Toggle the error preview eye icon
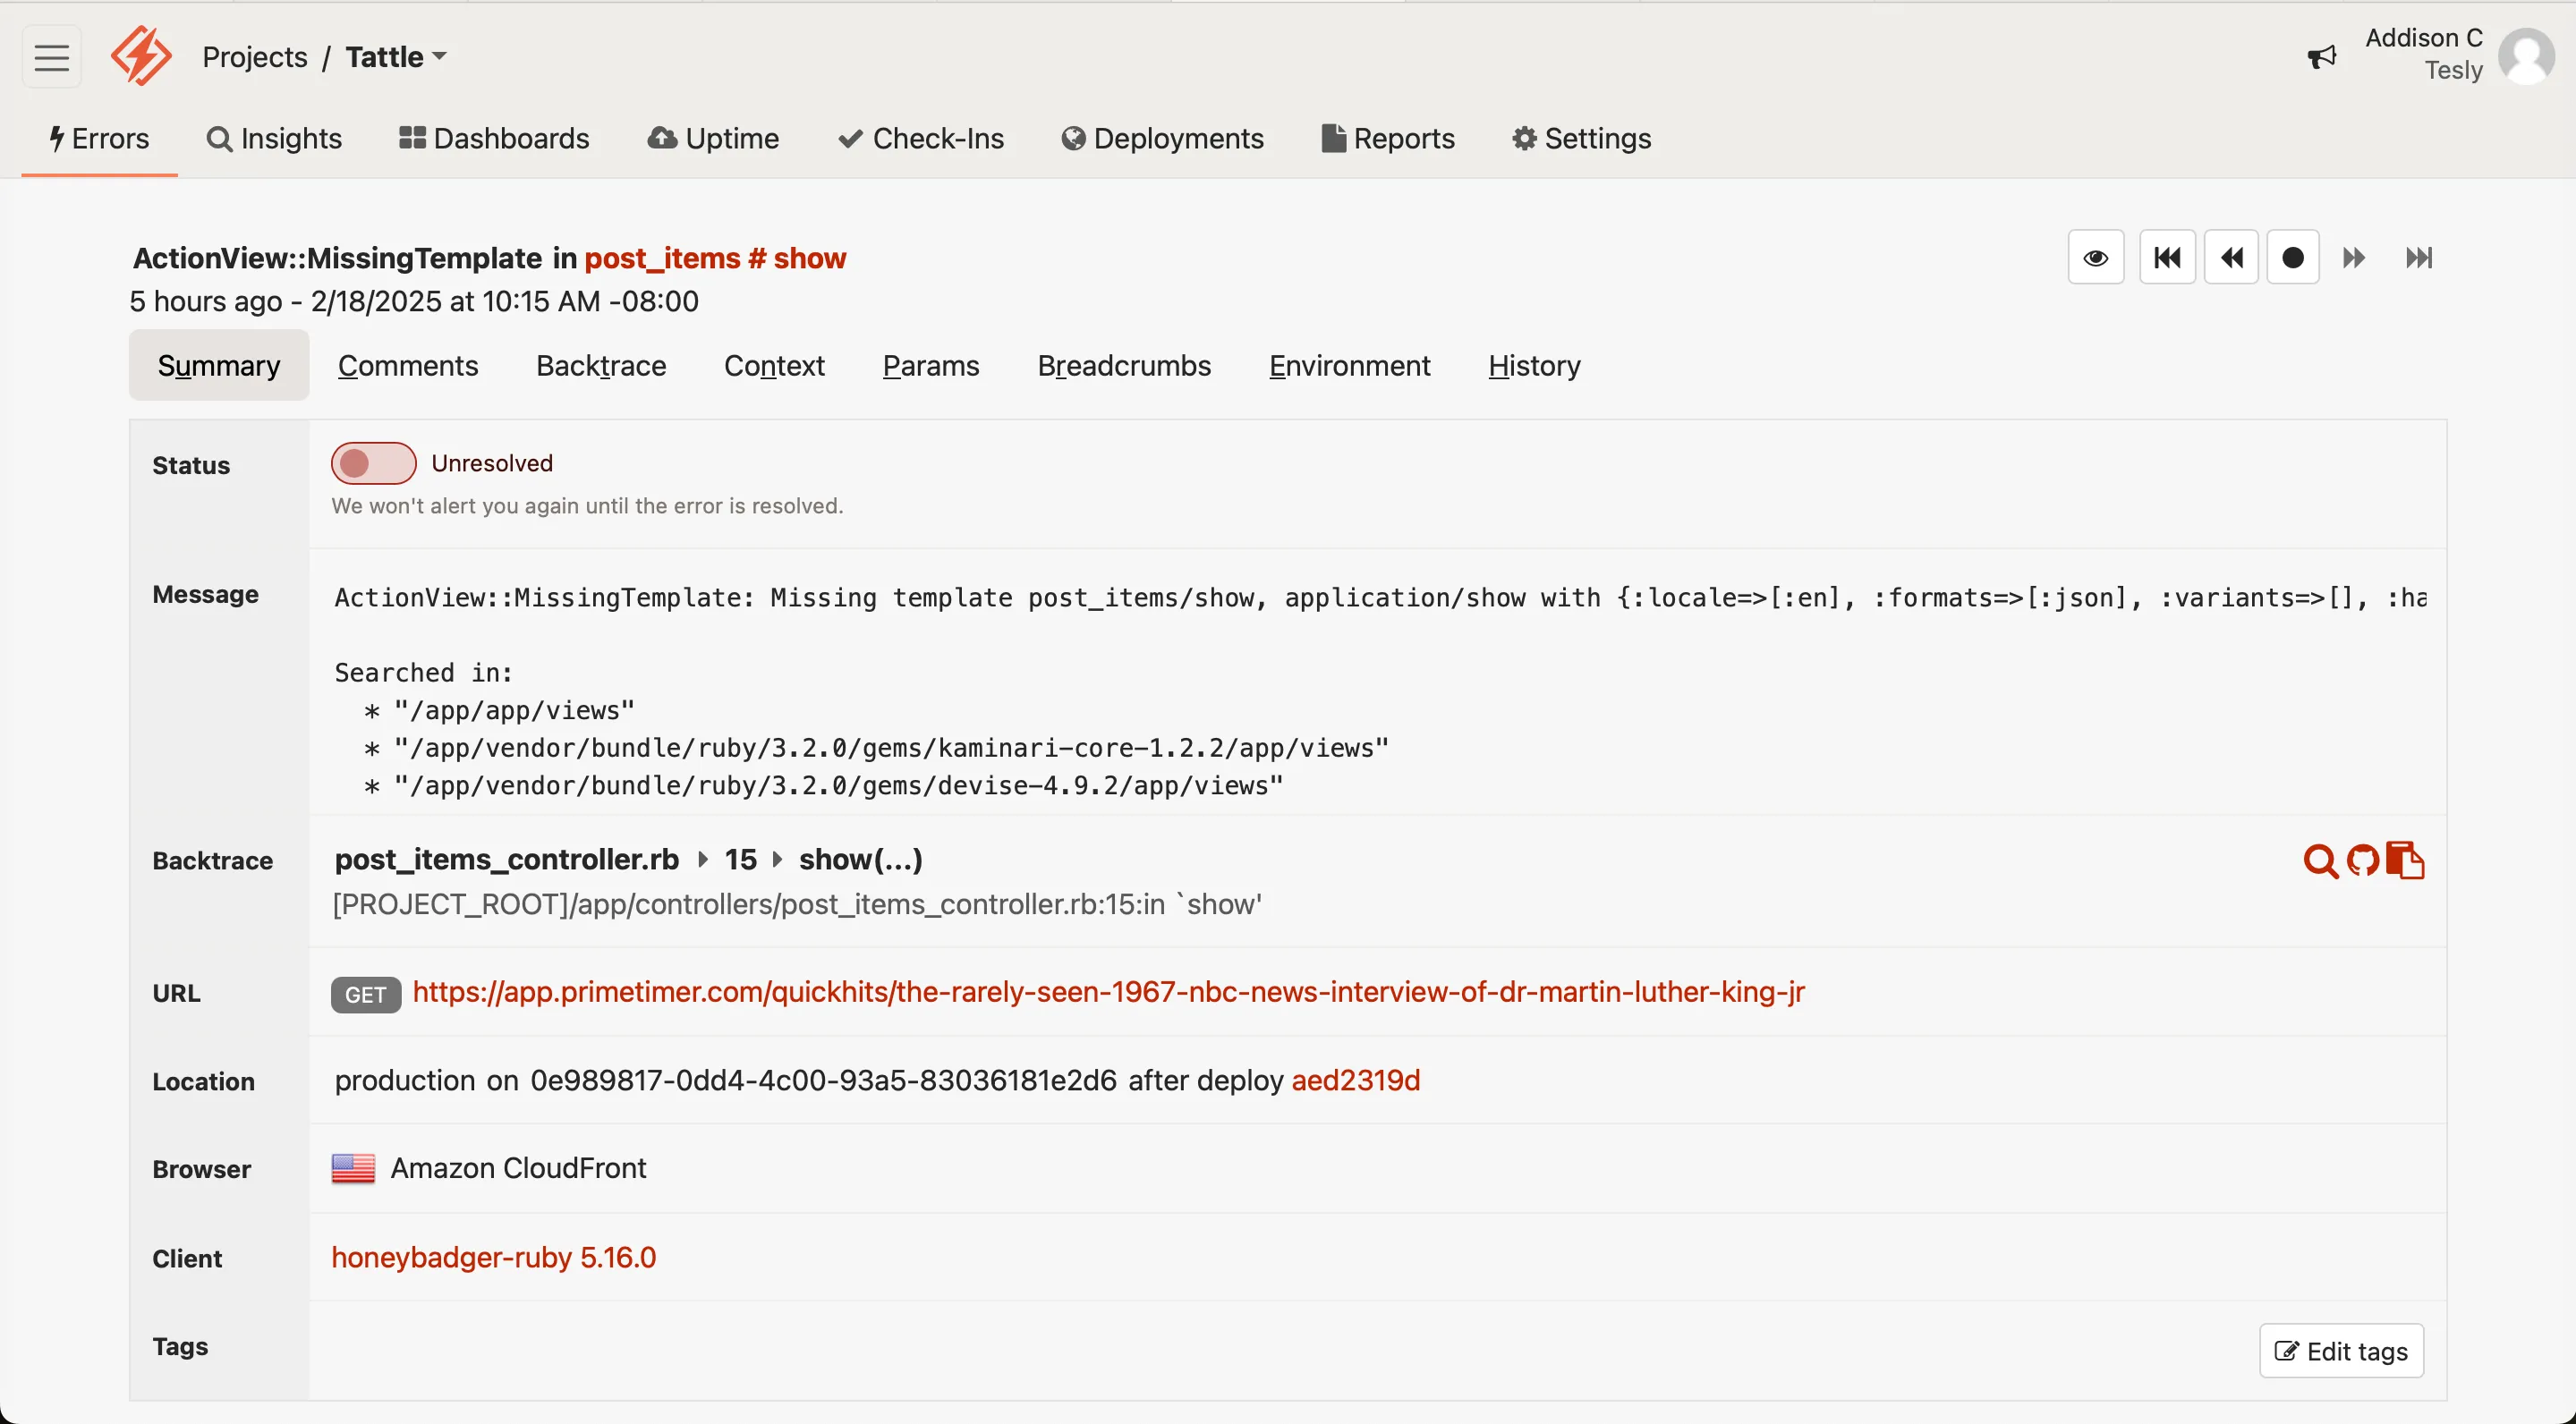 [x=2095, y=257]
